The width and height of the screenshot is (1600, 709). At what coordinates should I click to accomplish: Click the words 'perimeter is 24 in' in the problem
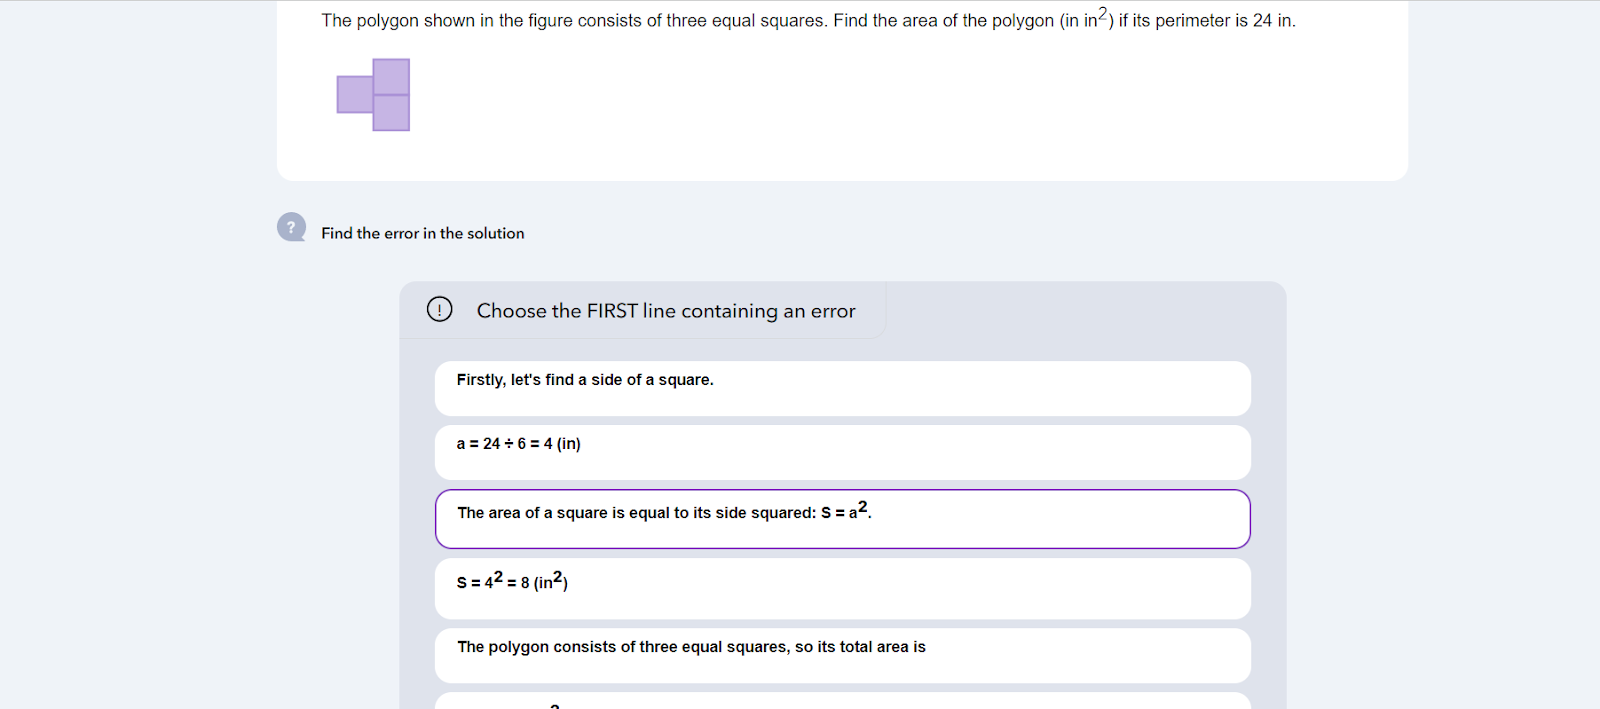1225,20
